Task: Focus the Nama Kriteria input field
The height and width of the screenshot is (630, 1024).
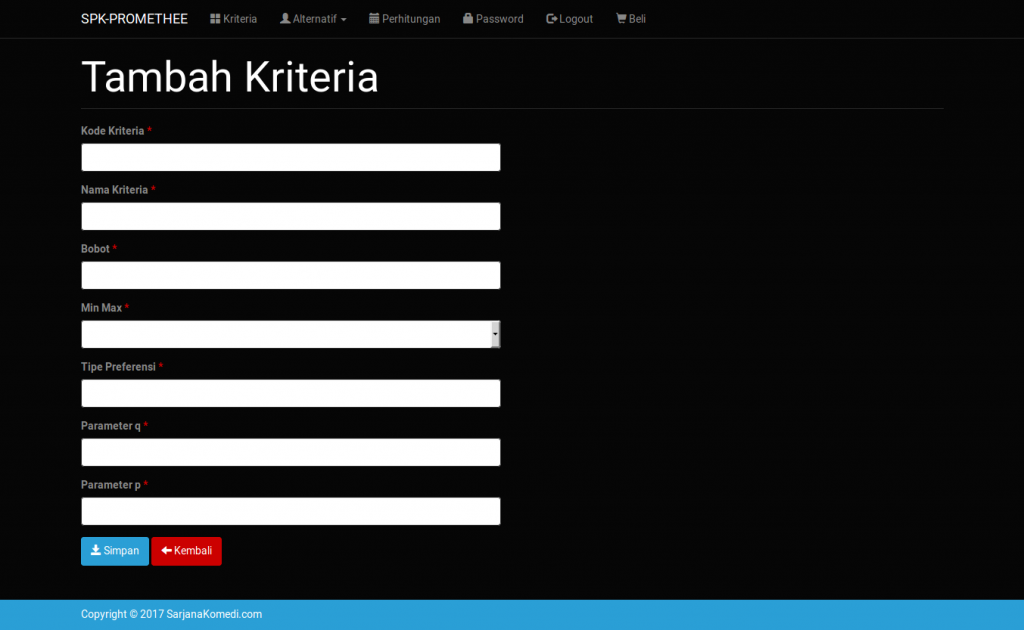Action: pos(291,216)
